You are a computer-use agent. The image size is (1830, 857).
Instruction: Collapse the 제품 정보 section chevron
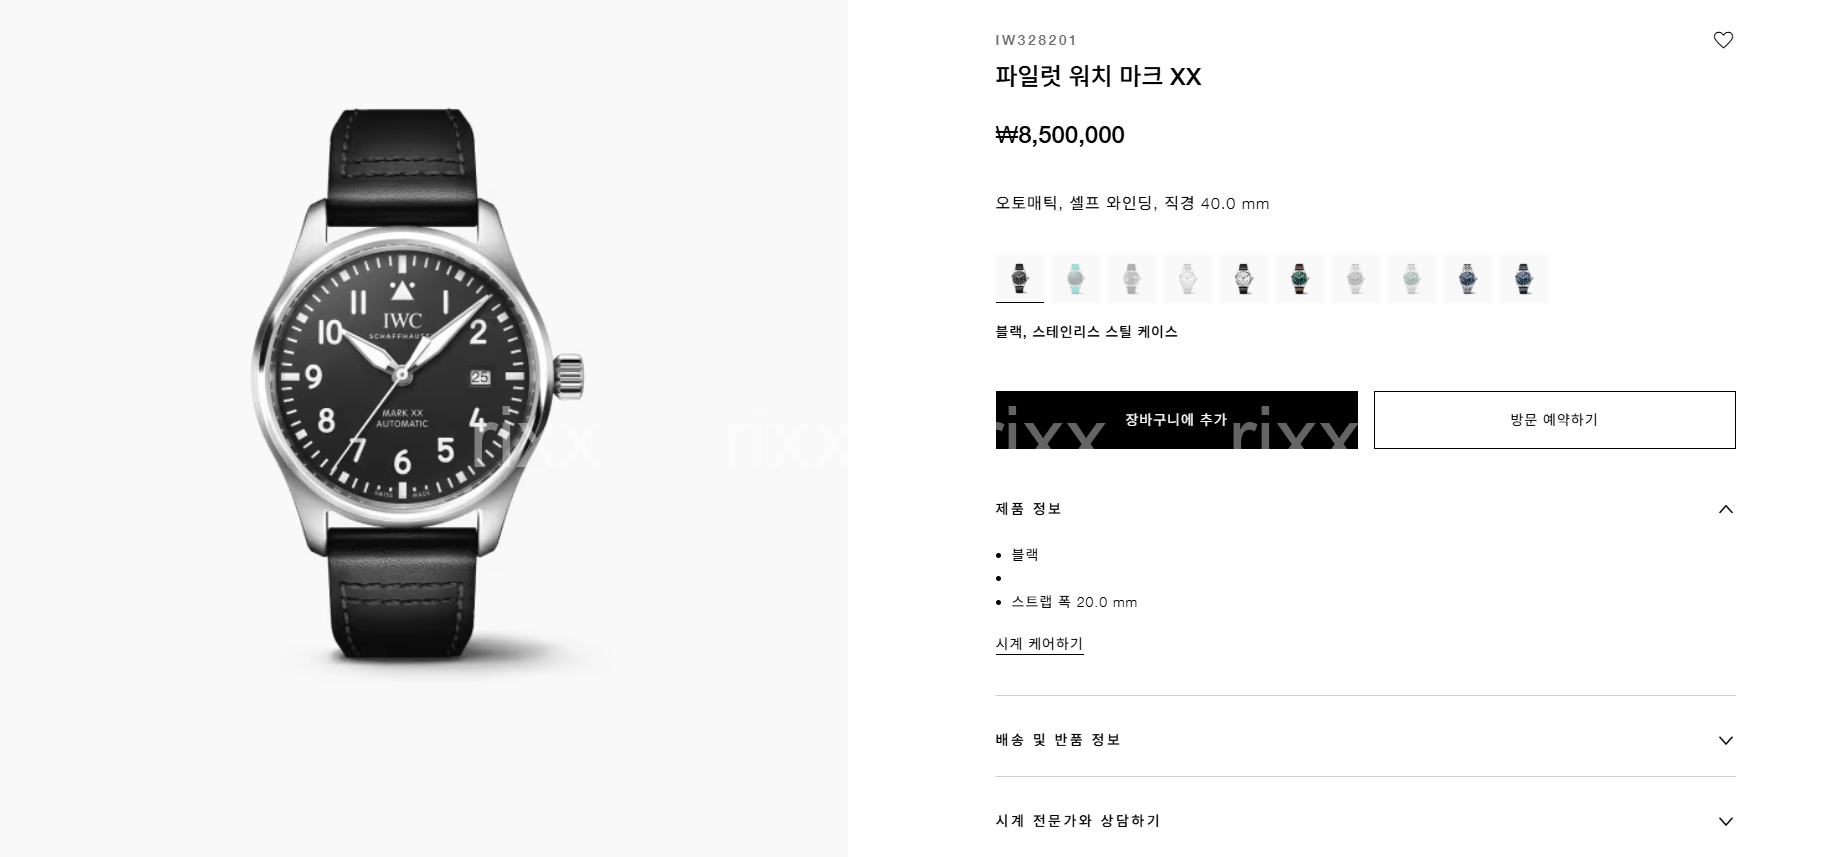1725,509
